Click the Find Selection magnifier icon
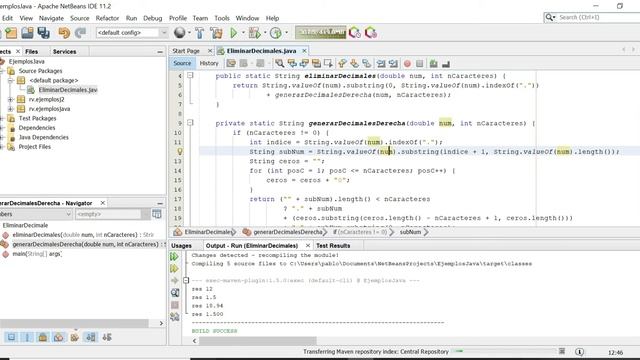 pos(280,63)
